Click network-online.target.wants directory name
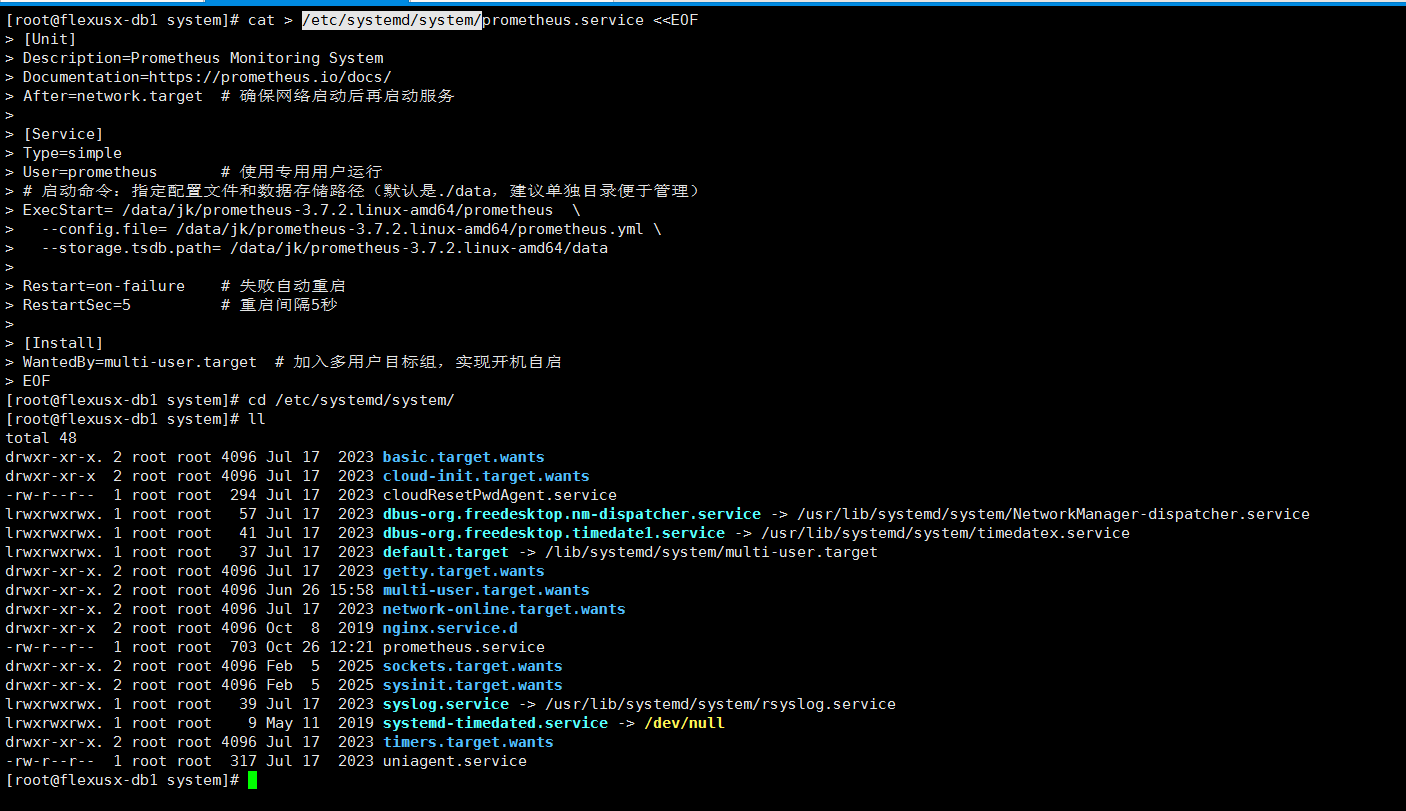1406x811 pixels. tap(504, 609)
